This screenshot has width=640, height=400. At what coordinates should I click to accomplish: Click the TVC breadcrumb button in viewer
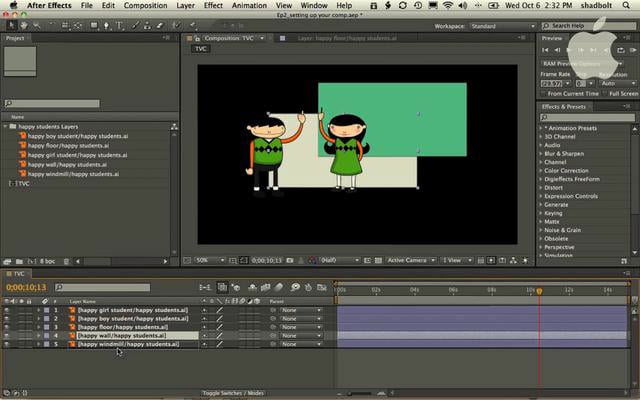pos(200,49)
